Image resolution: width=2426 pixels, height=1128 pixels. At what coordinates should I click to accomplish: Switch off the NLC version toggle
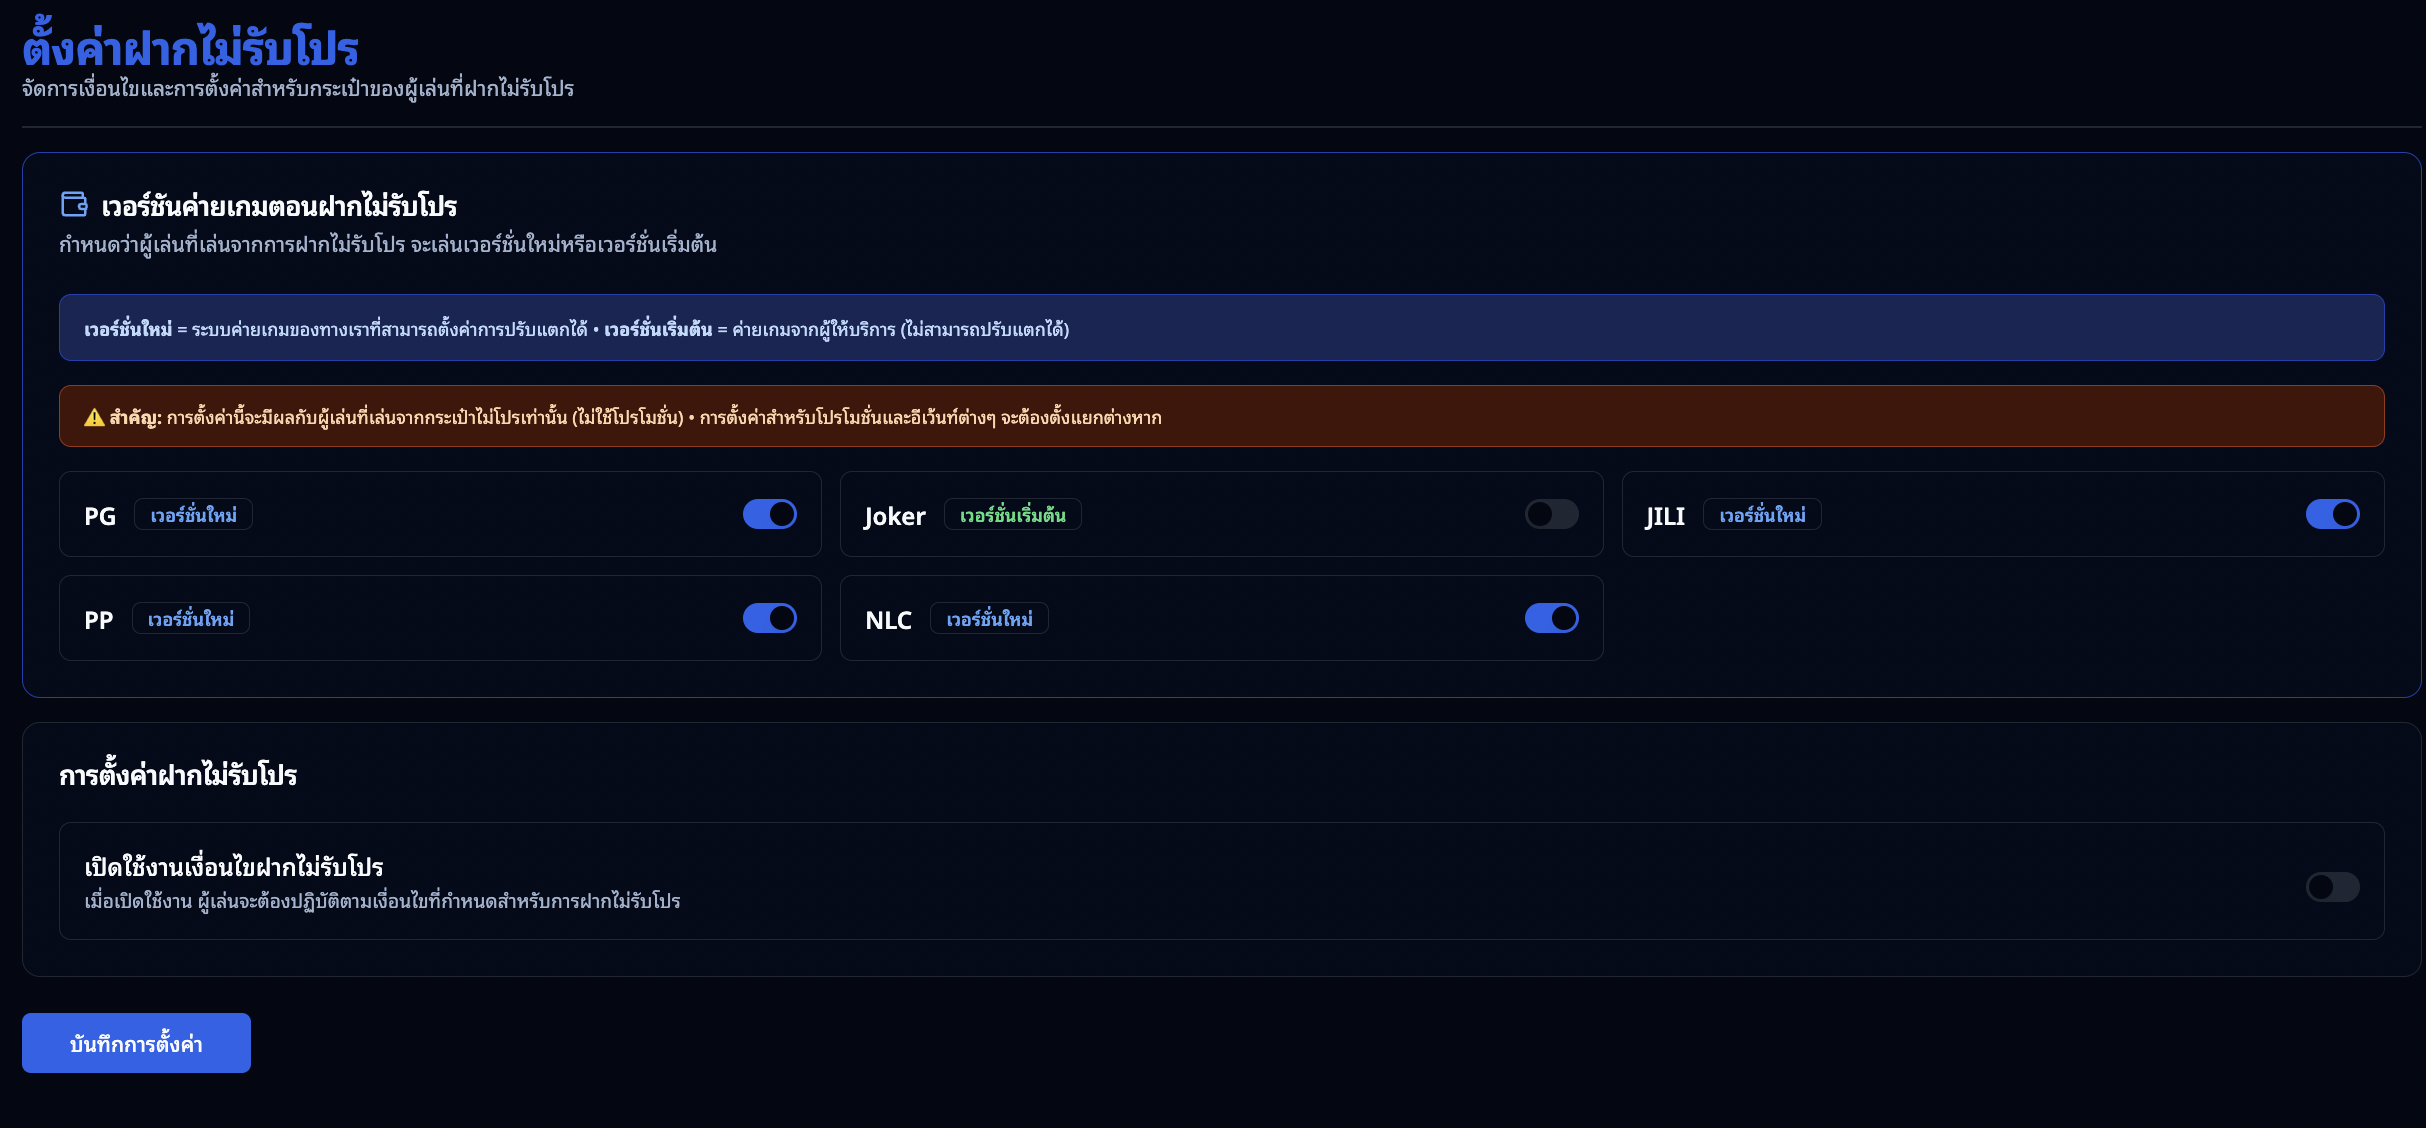[1550, 618]
